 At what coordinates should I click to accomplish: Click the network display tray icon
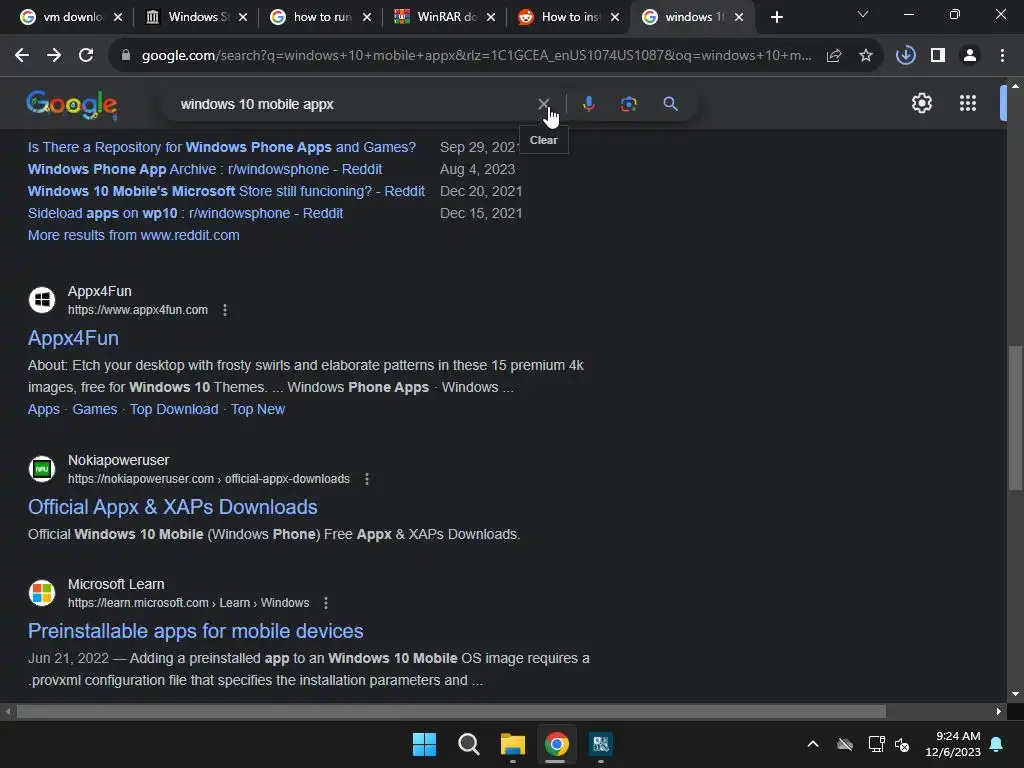pos(876,744)
